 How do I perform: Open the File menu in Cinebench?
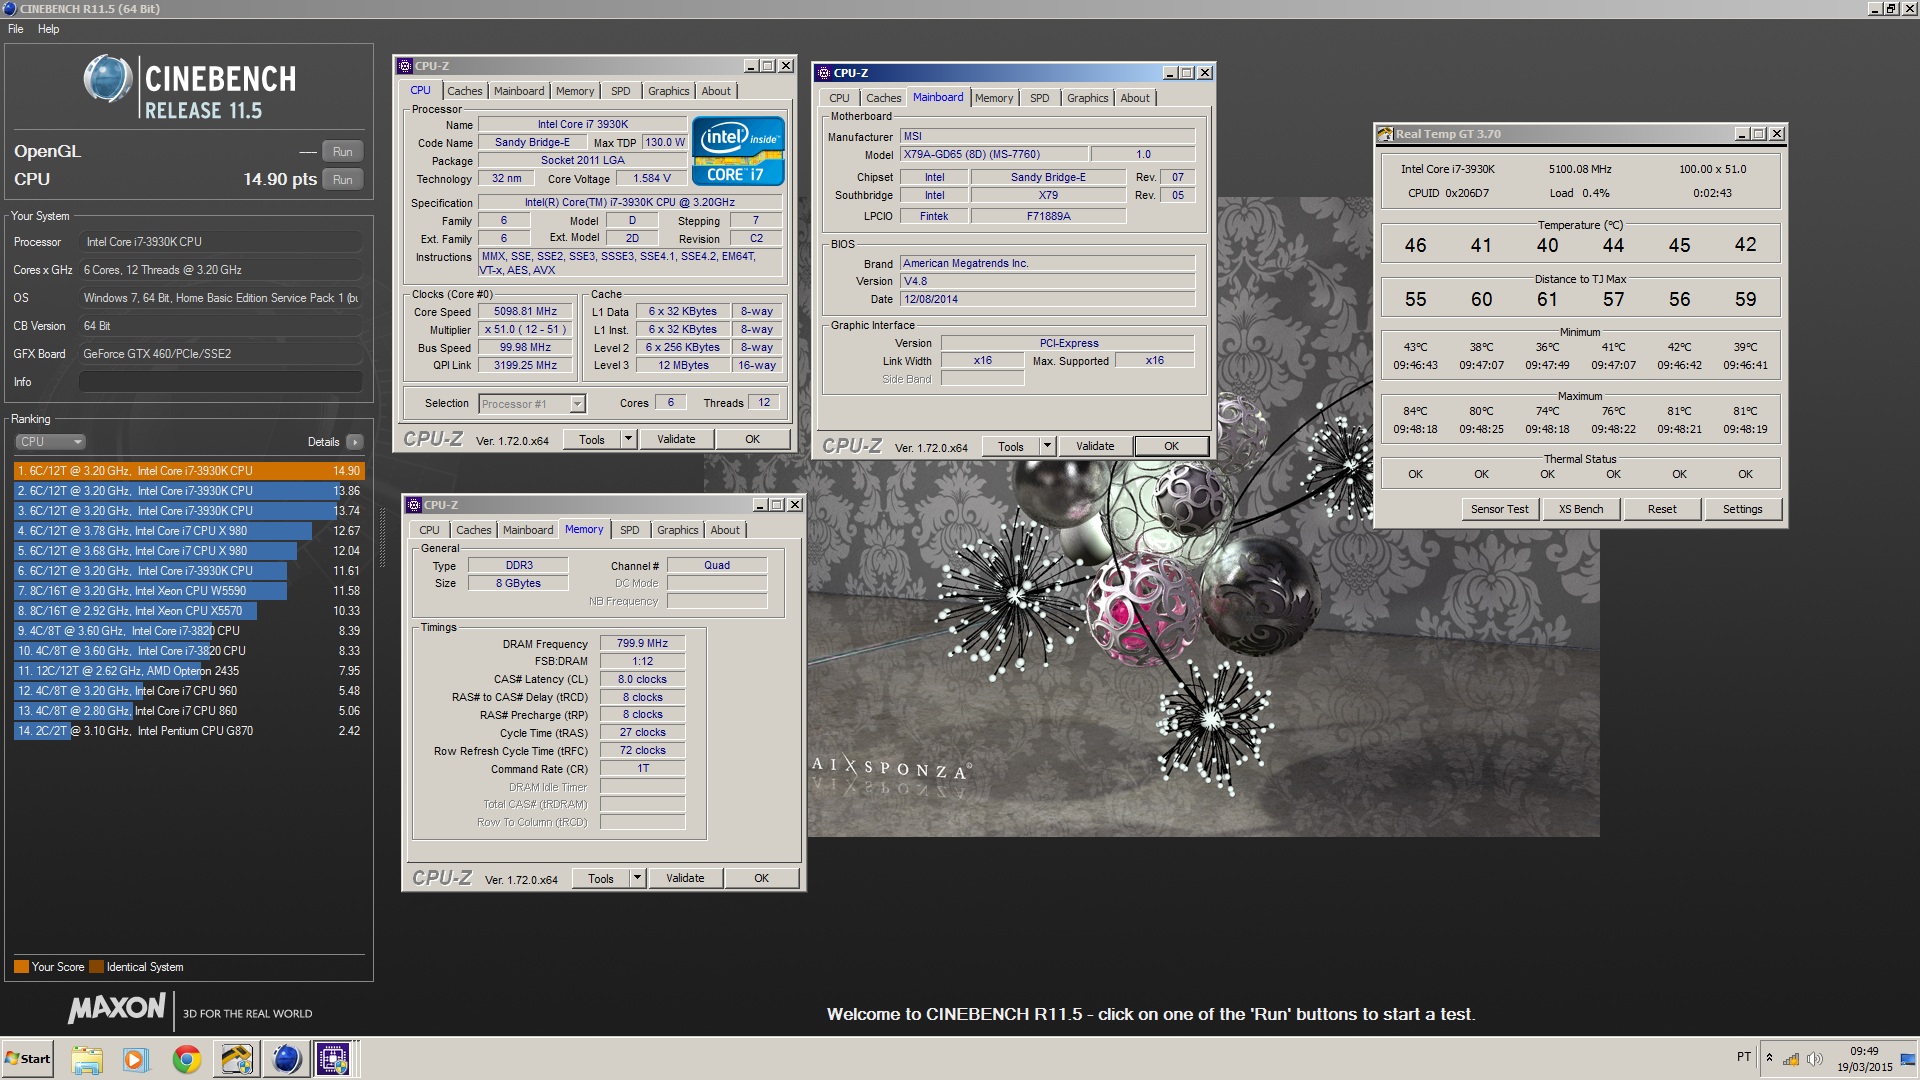(x=16, y=29)
